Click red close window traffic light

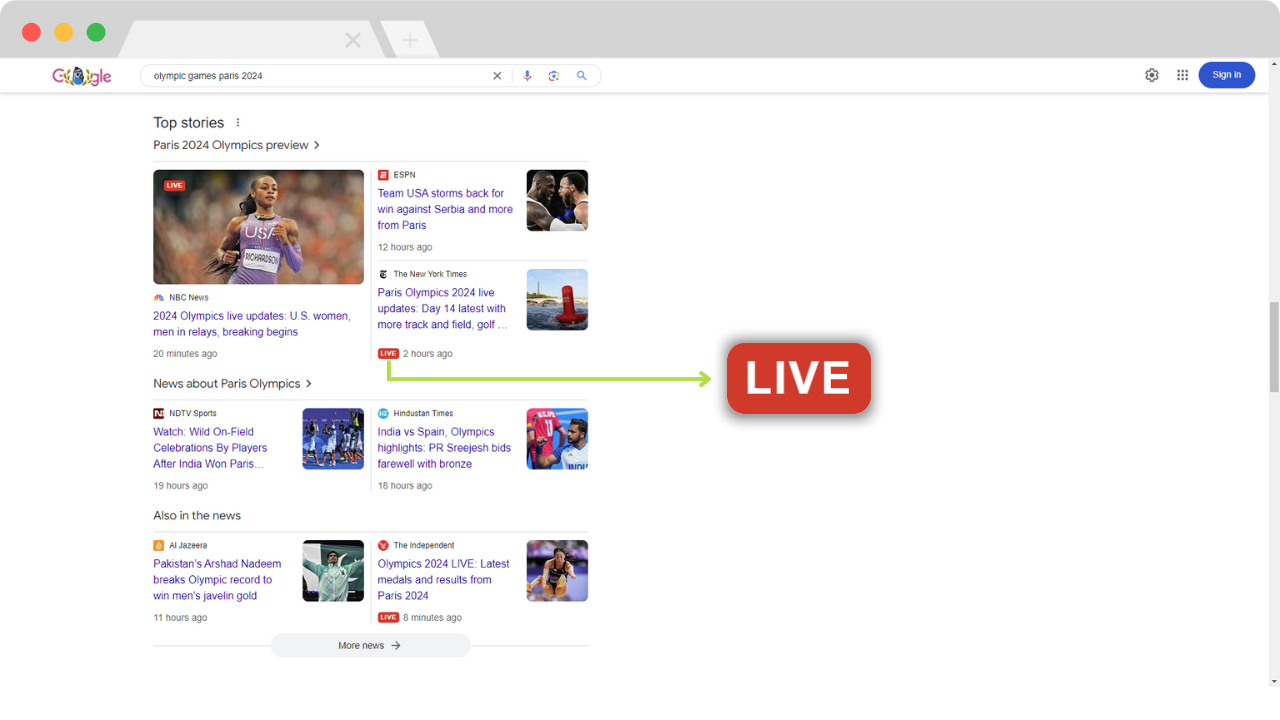(x=31, y=32)
